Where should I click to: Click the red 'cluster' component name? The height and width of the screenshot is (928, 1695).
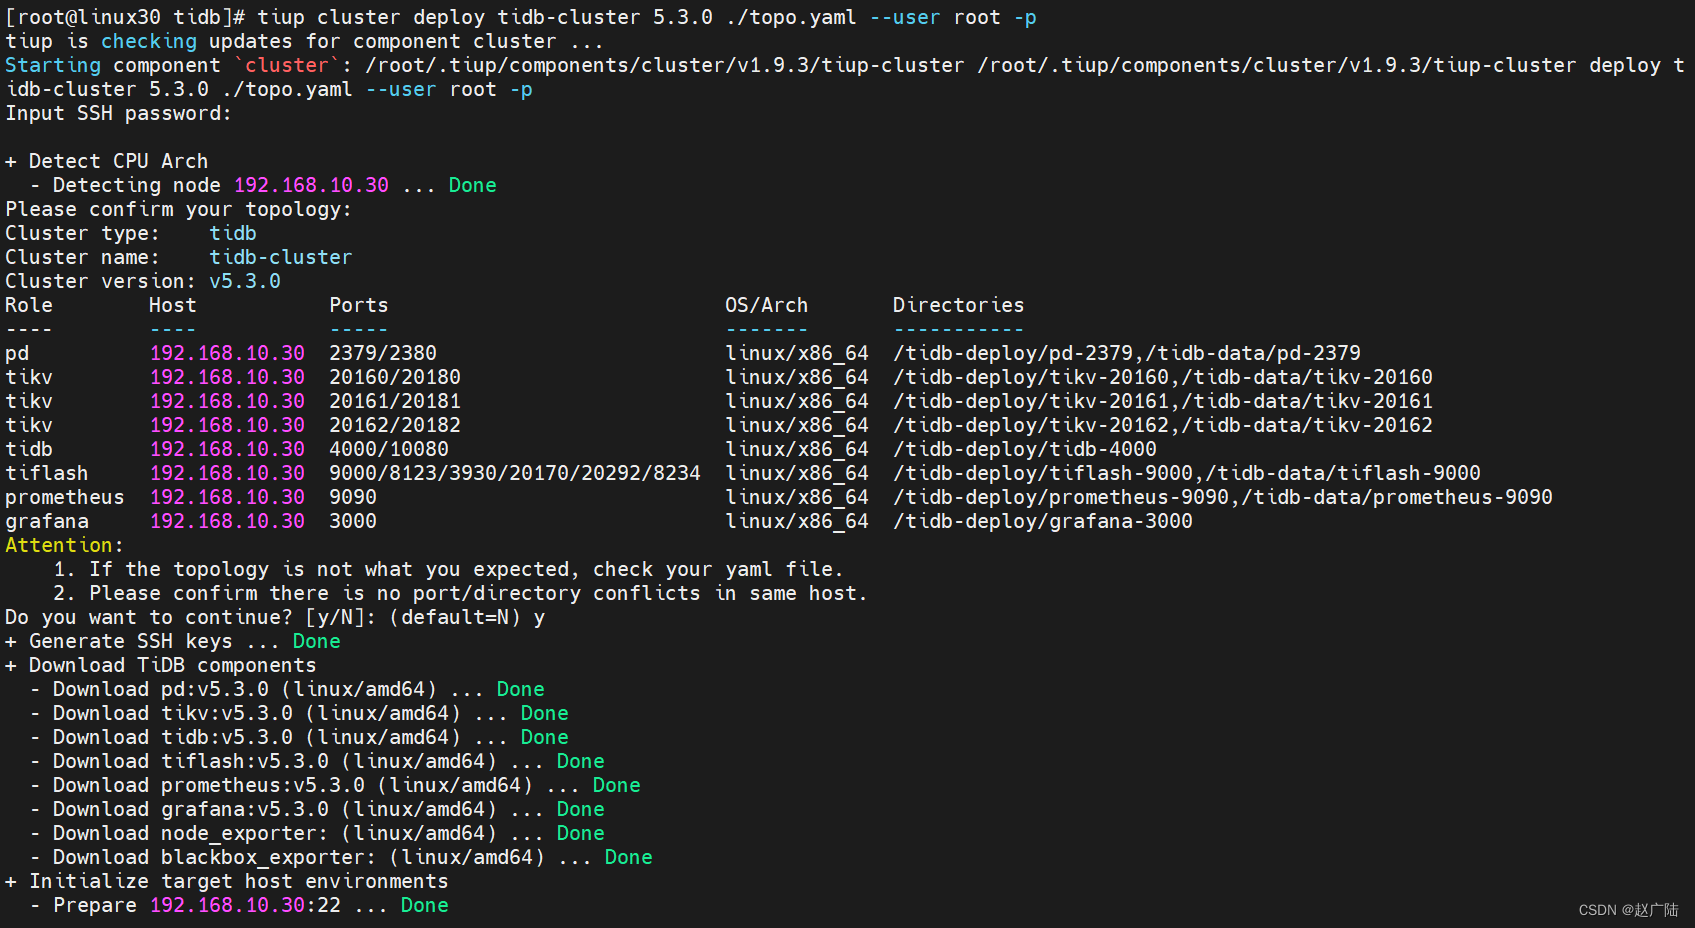(x=287, y=65)
